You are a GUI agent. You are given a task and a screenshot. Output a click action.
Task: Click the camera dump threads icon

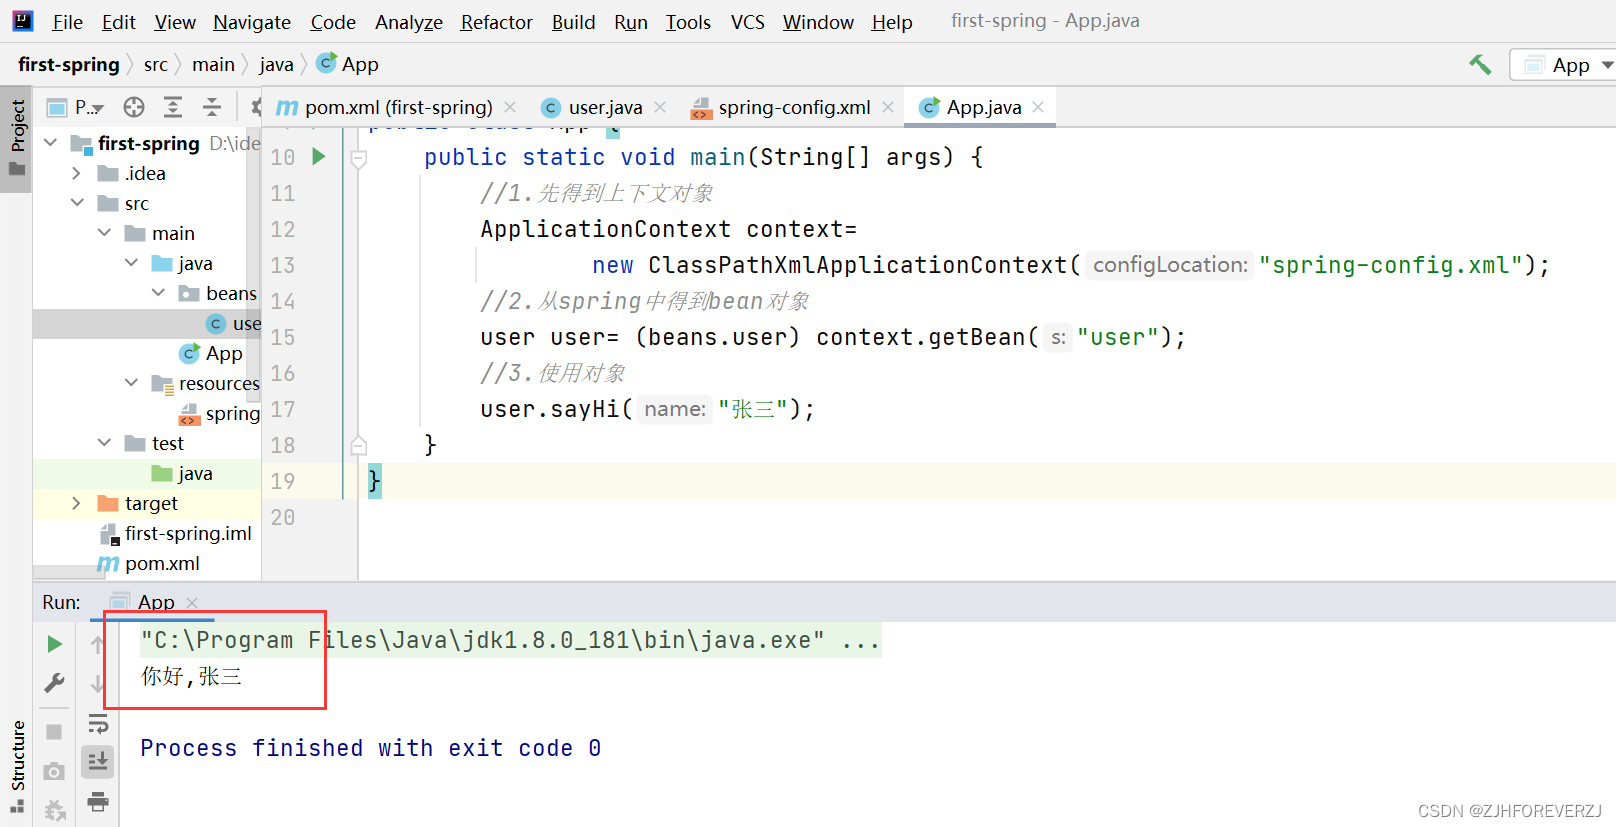click(x=55, y=771)
